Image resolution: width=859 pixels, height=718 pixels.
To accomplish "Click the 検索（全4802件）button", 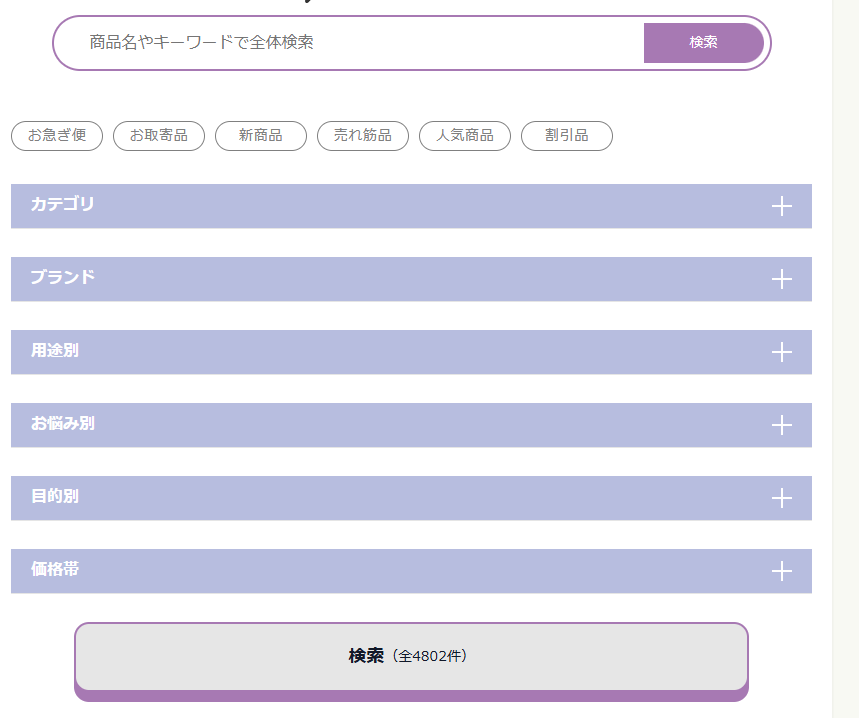I will [411, 657].
